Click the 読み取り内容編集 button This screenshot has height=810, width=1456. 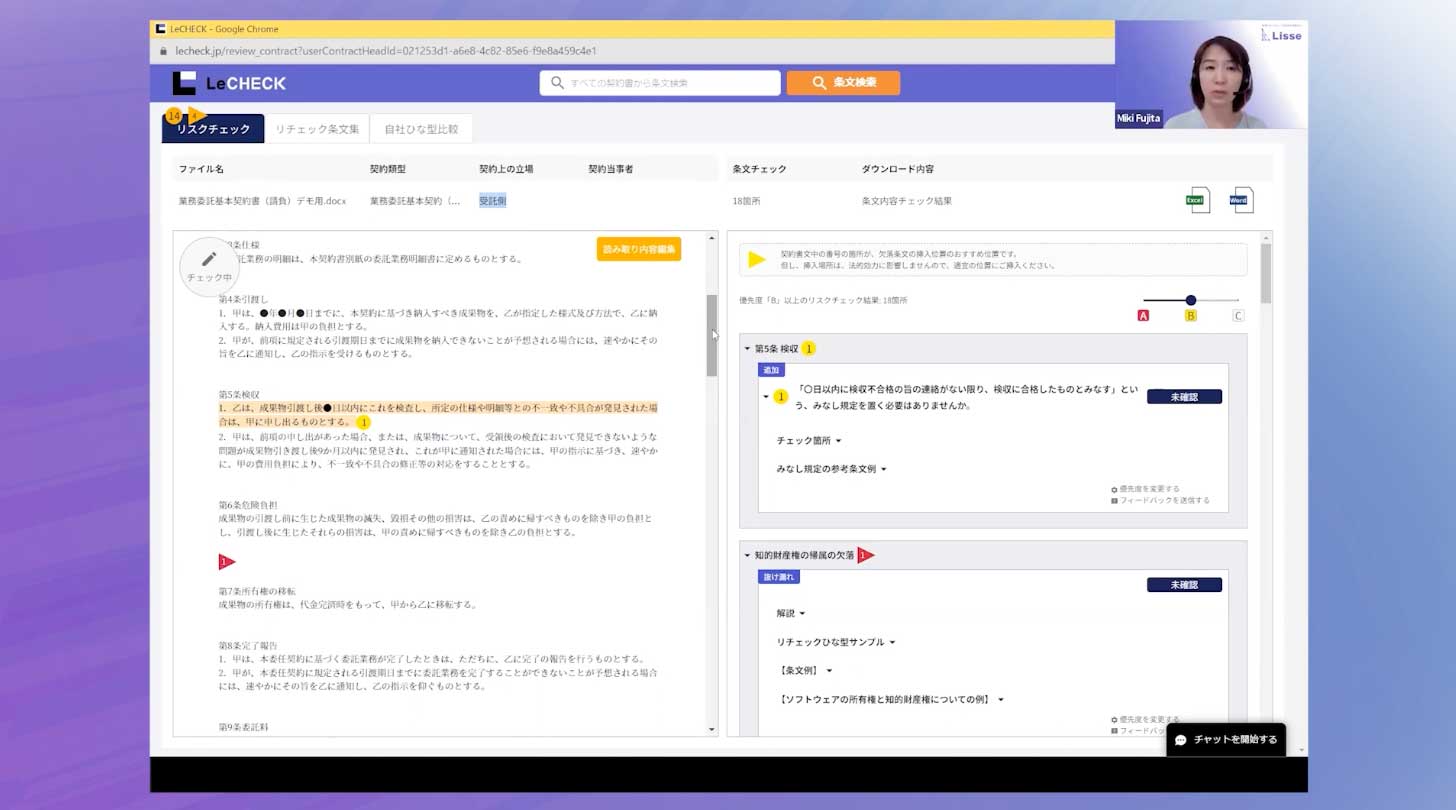click(639, 249)
